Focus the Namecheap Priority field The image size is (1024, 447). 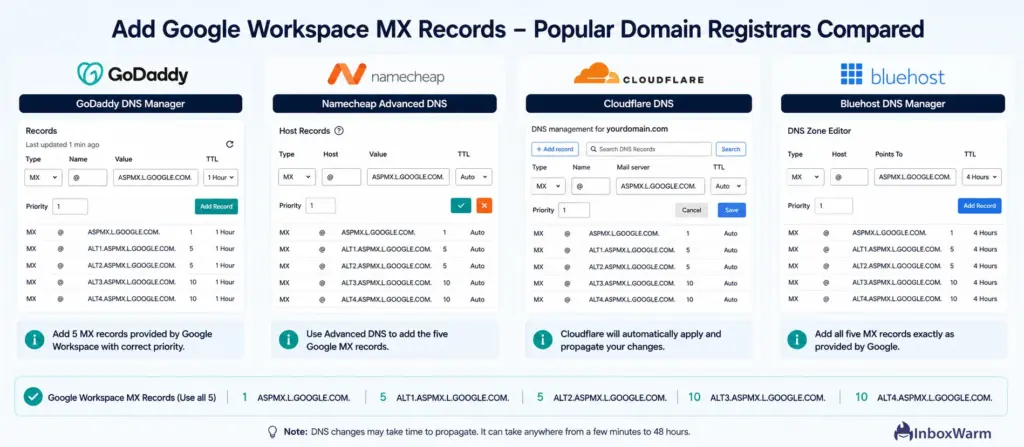point(320,206)
